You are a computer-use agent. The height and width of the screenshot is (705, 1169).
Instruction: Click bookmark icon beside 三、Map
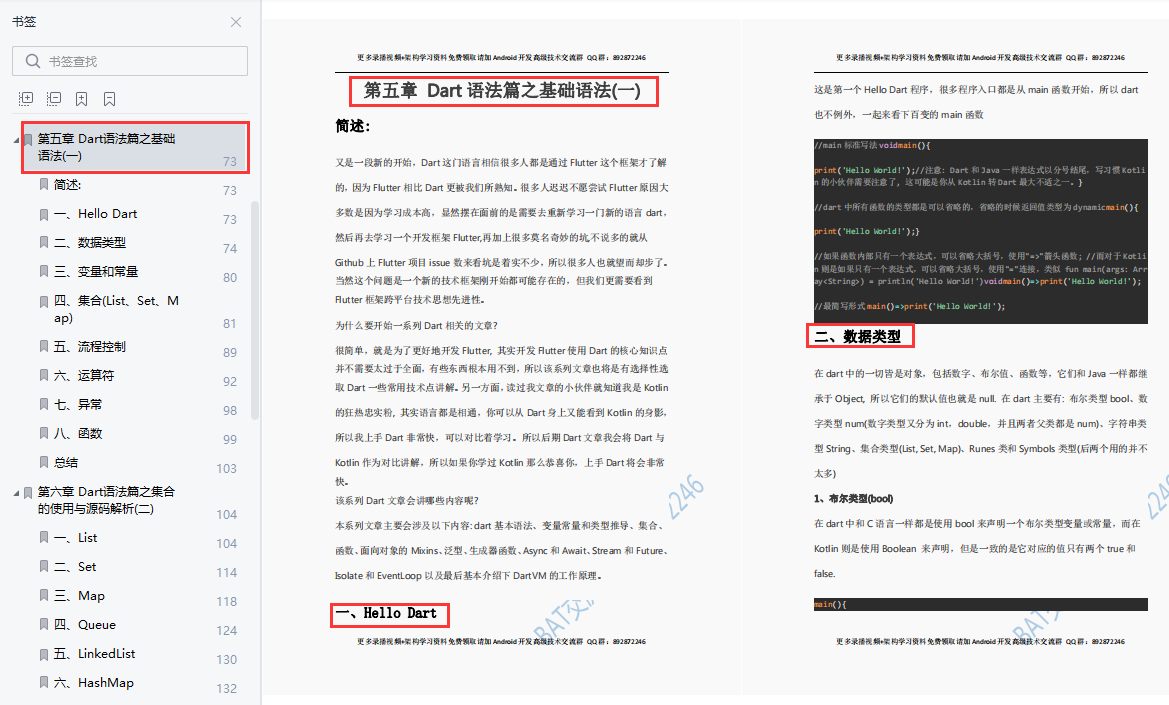tap(44, 596)
